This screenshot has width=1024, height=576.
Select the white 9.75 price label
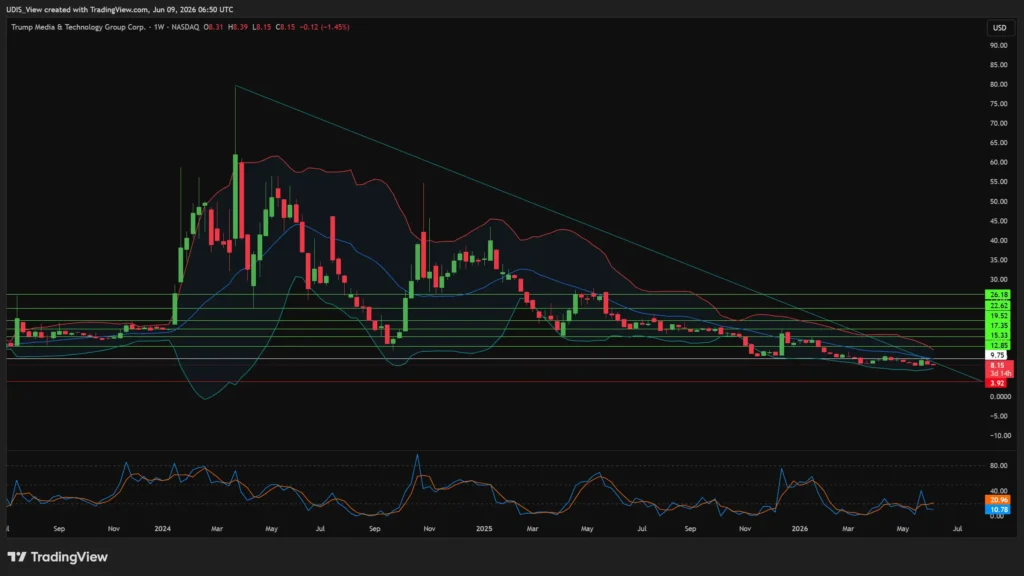[x=997, y=355]
